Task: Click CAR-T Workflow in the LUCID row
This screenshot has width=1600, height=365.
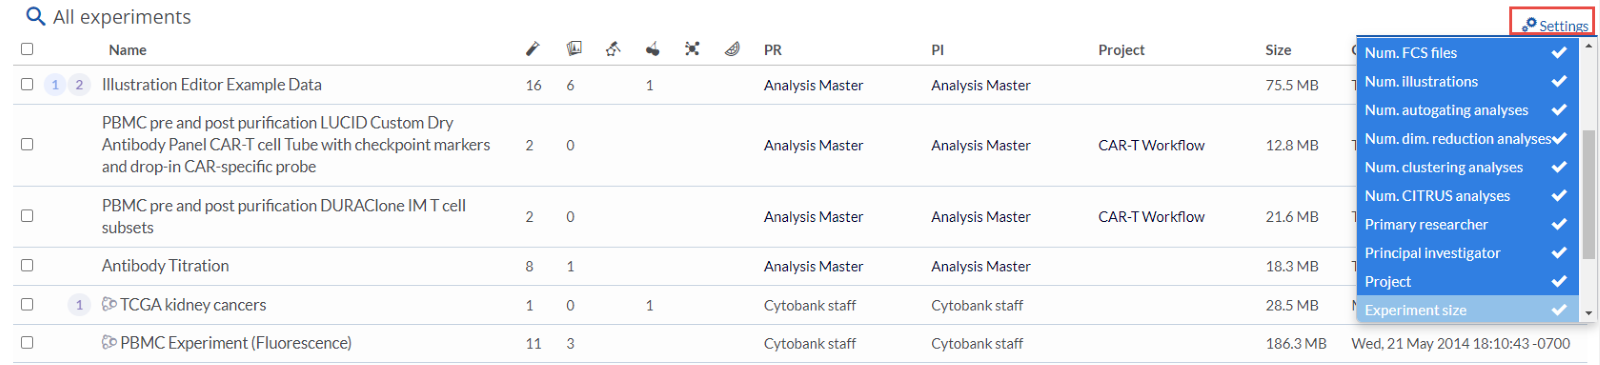Action: tap(1151, 145)
